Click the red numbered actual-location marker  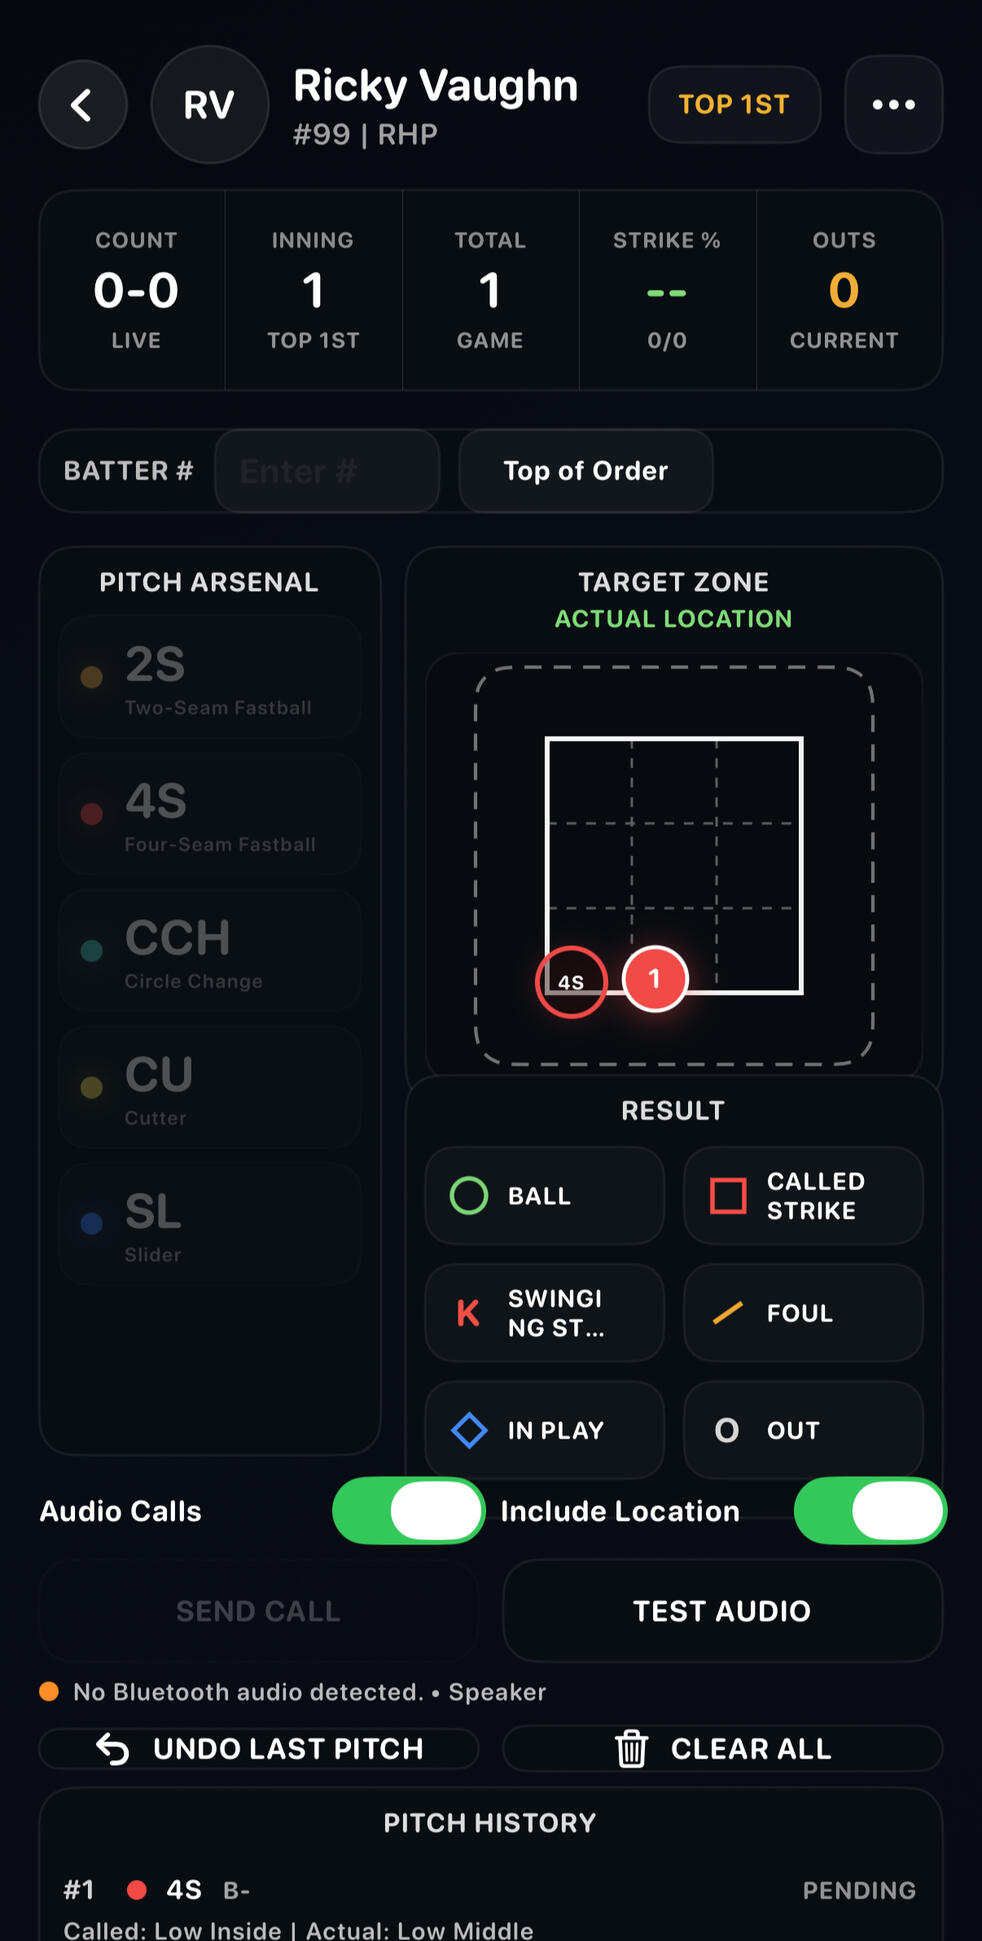pyautogui.click(x=655, y=979)
